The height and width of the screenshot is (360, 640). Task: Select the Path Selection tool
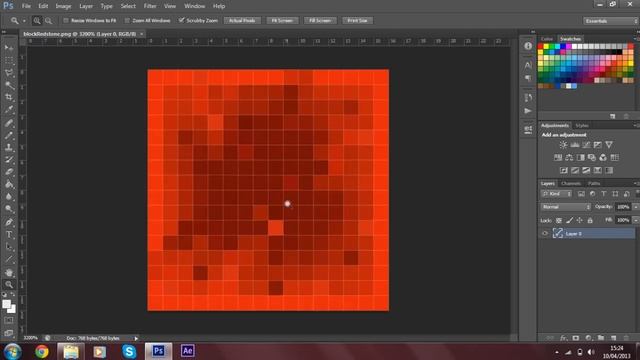pyautogui.click(x=9, y=247)
